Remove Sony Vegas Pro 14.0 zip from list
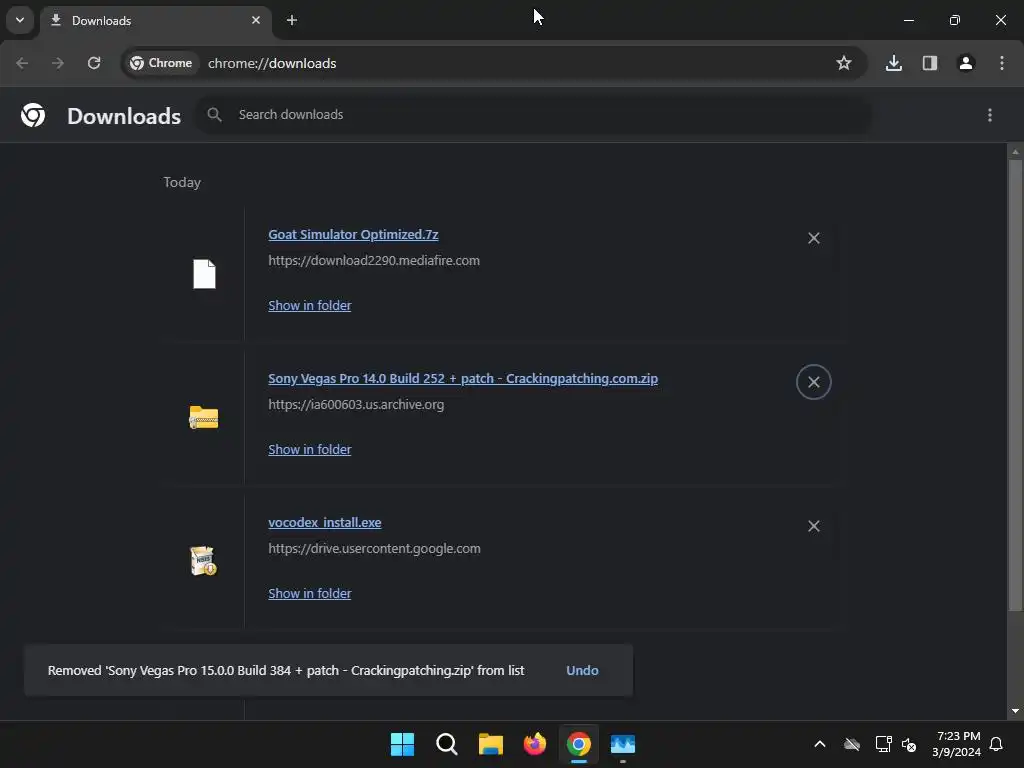 (x=814, y=382)
